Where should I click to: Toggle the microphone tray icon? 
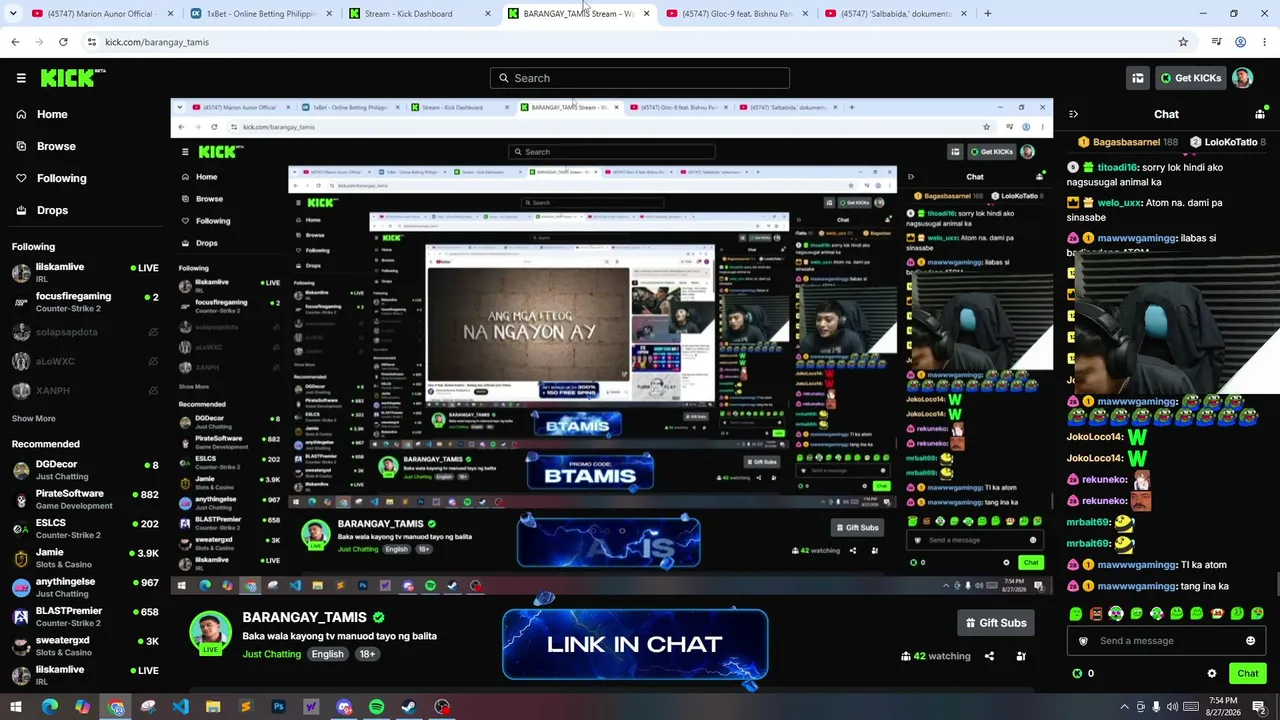click(1156, 707)
